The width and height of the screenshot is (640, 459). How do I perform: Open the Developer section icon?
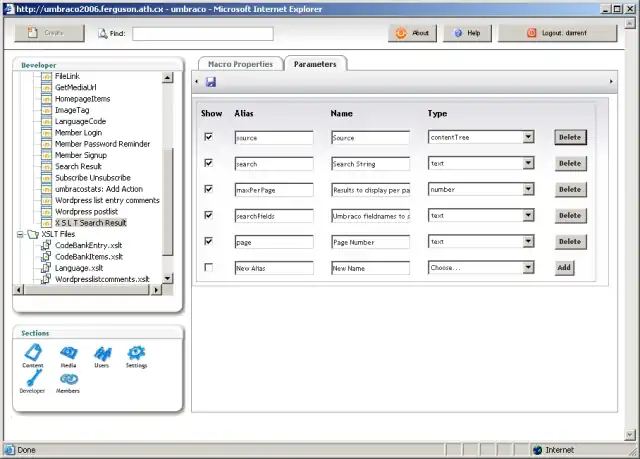tap(32, 381)
